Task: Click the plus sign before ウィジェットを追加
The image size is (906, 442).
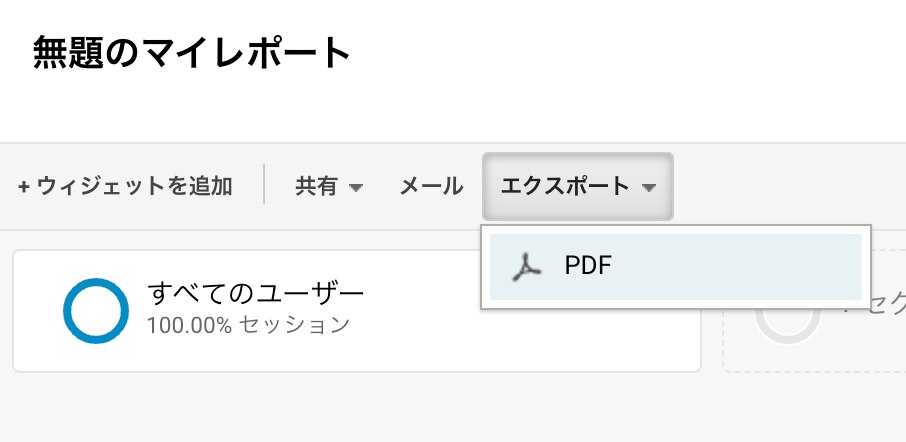Action: click(x=24, y=187)
